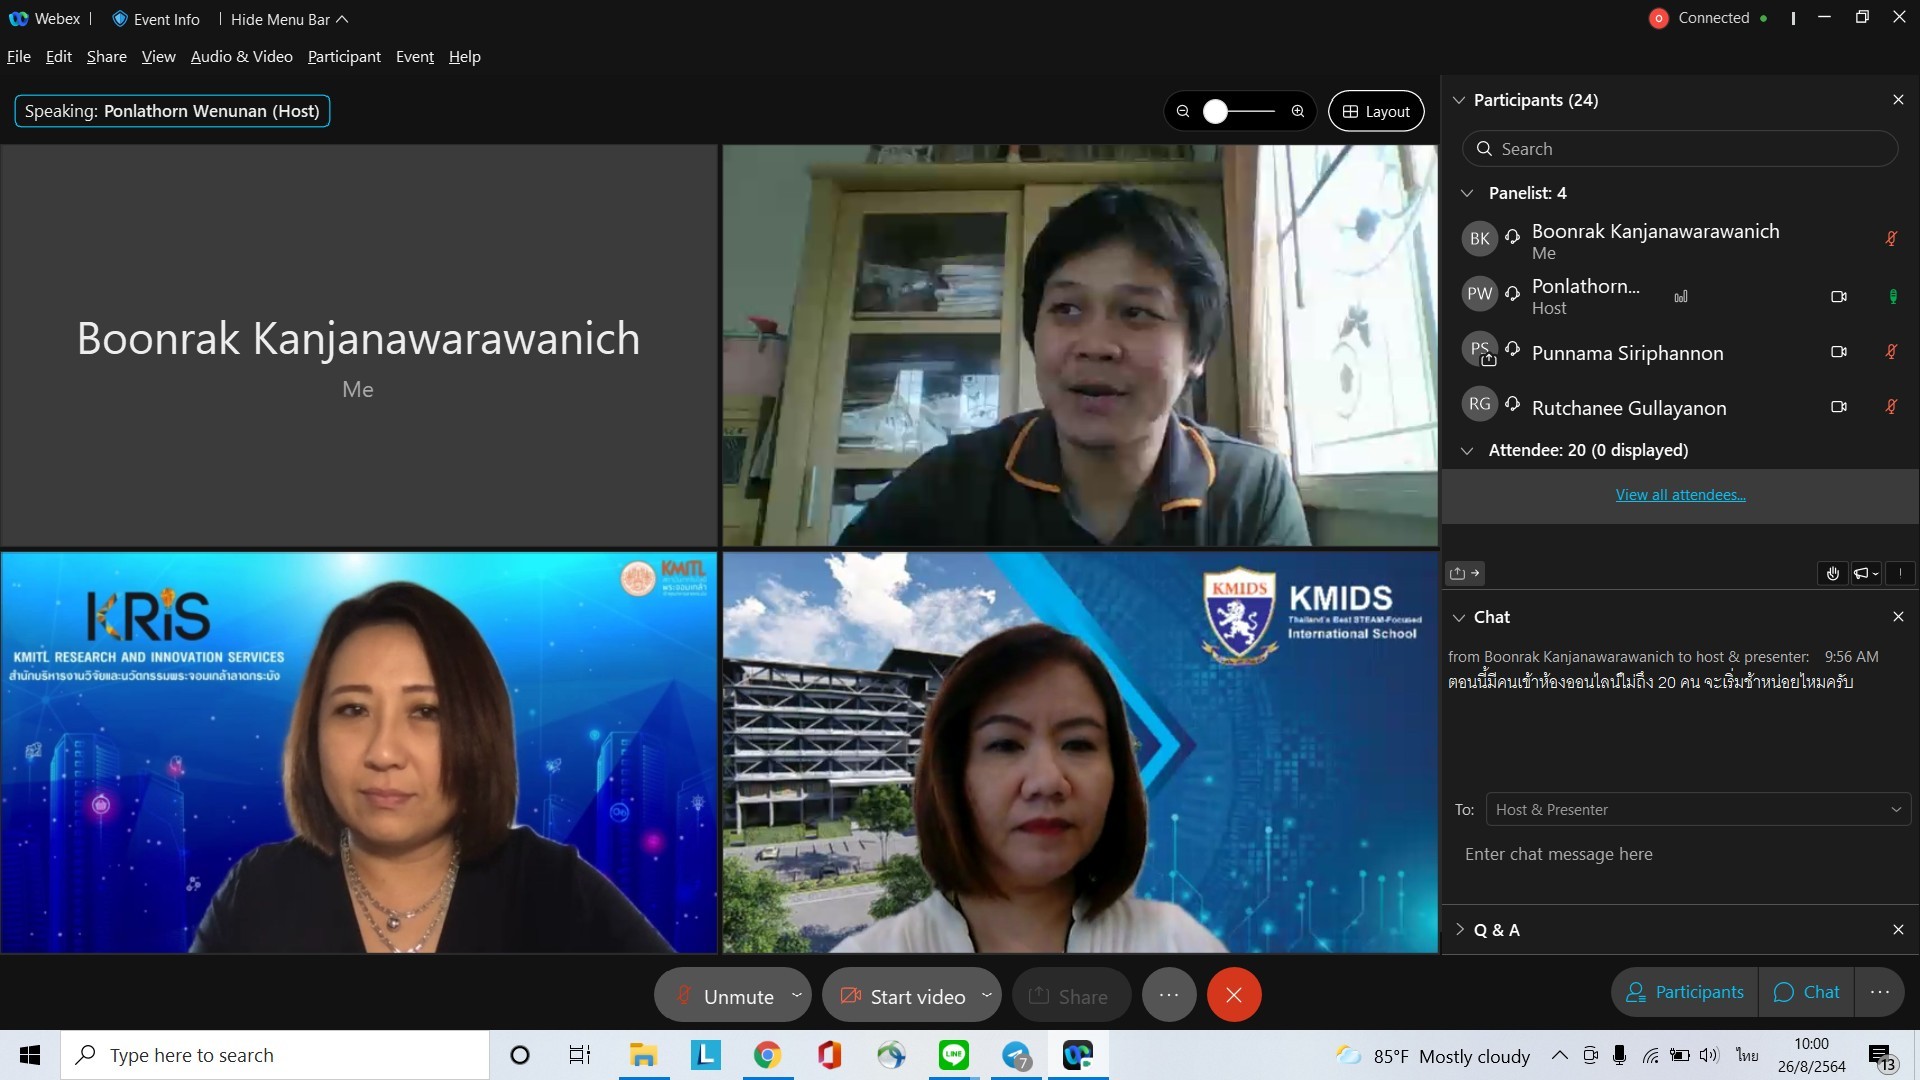Toggle the Participants panel button

tap(1685, 992)
